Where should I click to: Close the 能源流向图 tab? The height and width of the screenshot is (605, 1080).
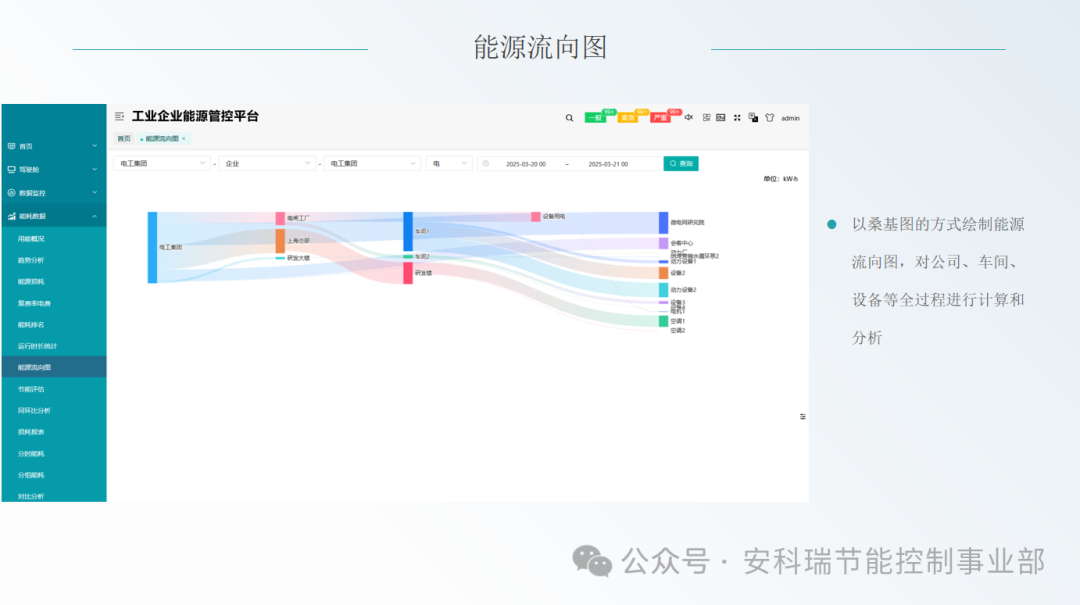pyautogui.click(x=184, y=139)
